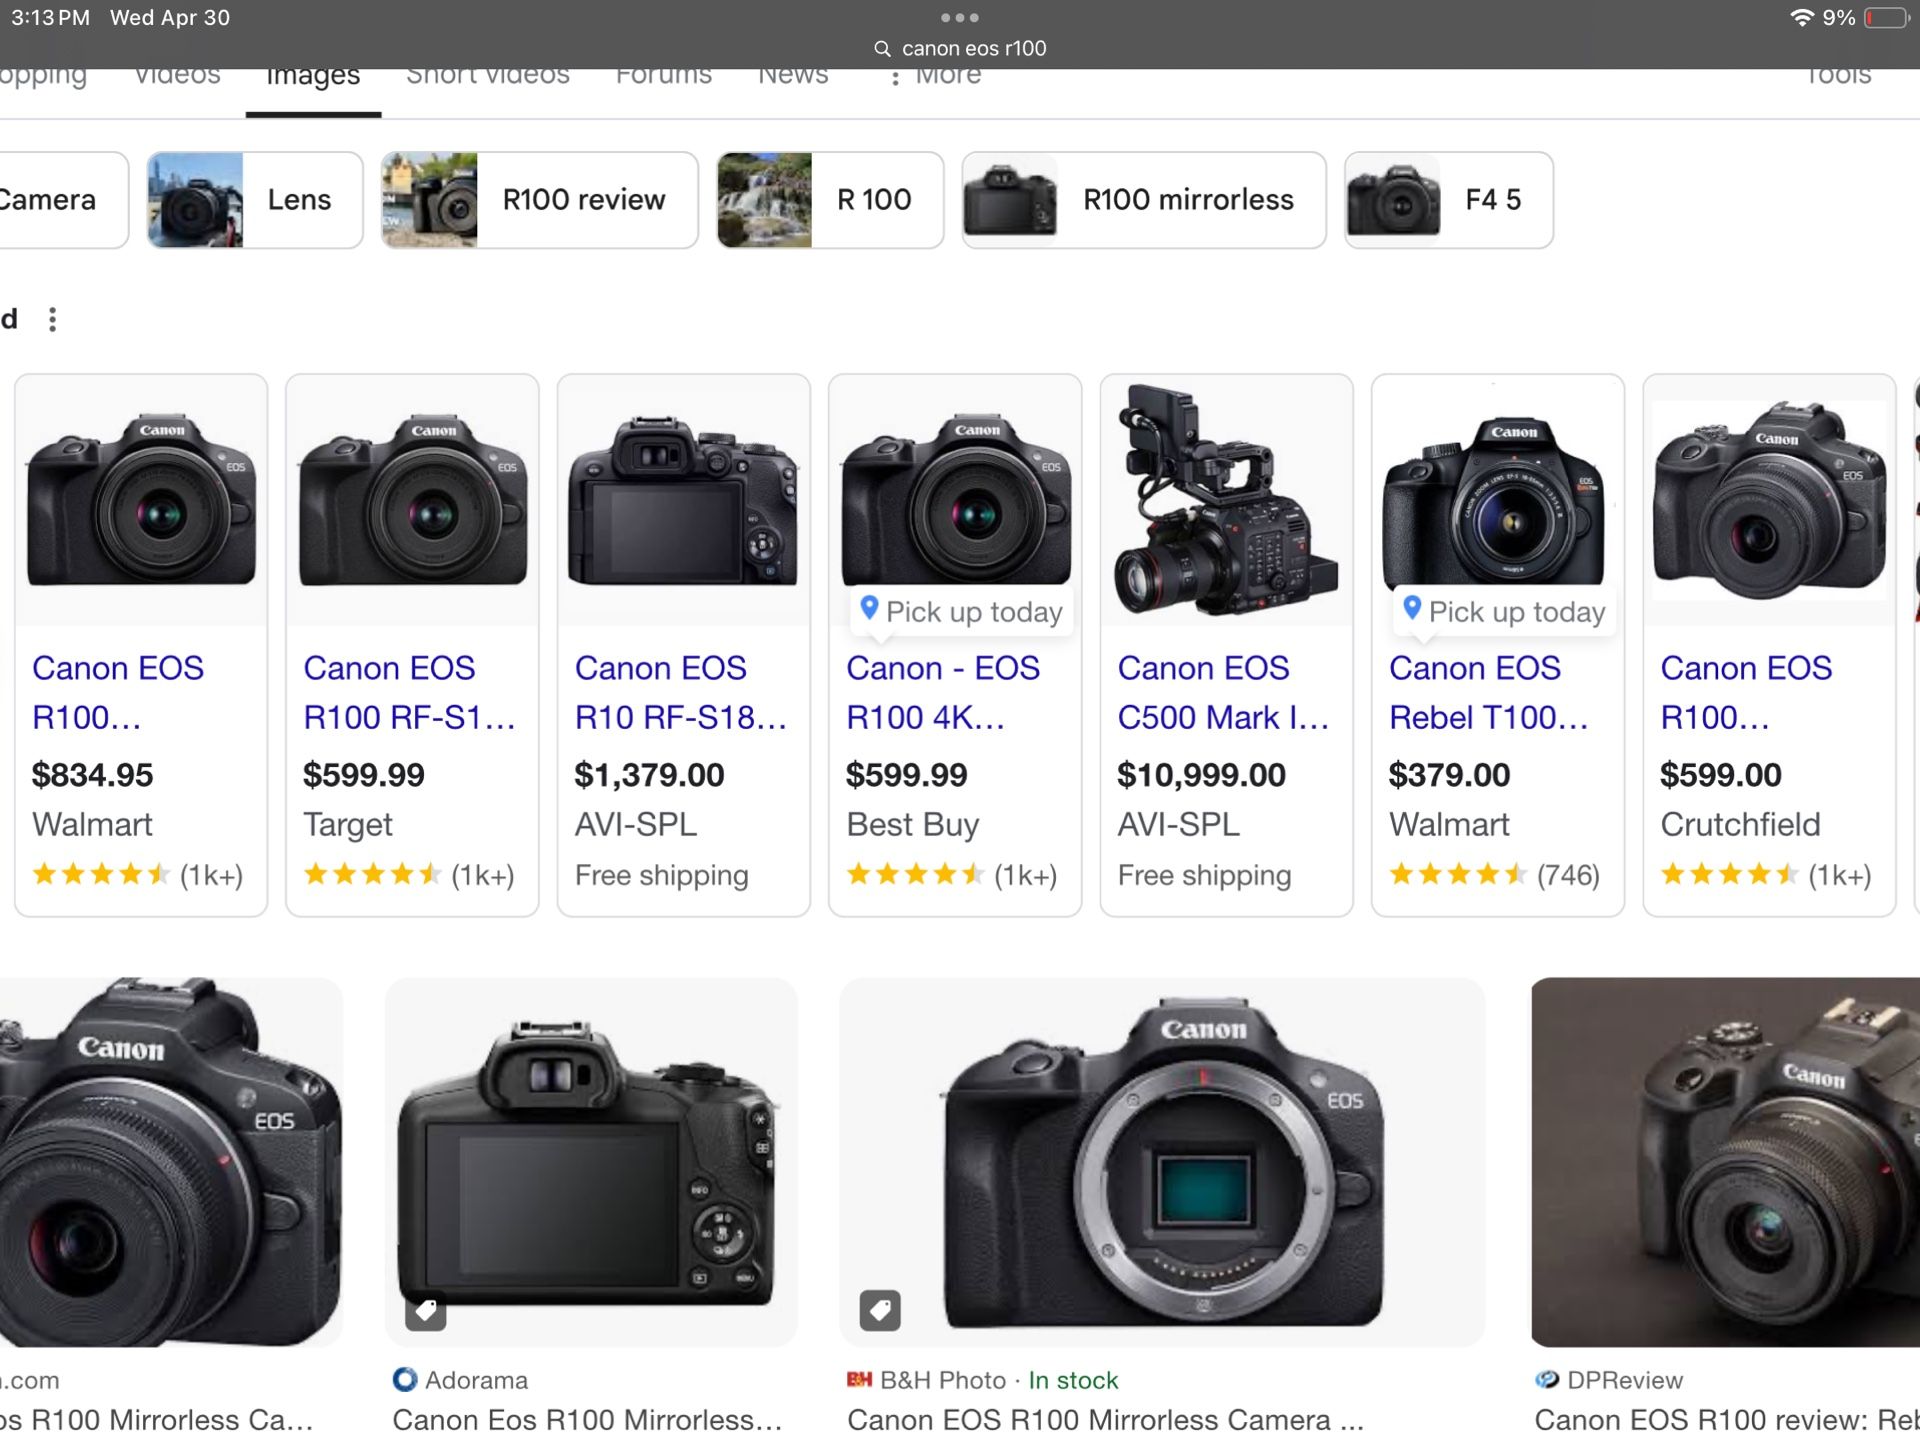Tap the Pick up today pin on the Best Buy listing
1920x1440 pixels.
pos(869,608)
